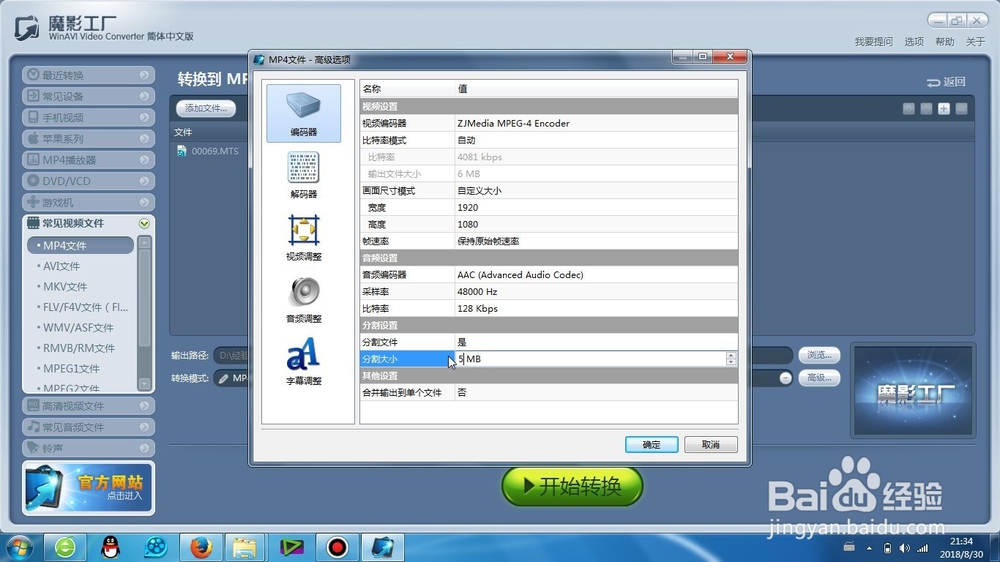Select FLV/F4V文件 in format list
1000x562 pixels.
click(x=85, y=307)
